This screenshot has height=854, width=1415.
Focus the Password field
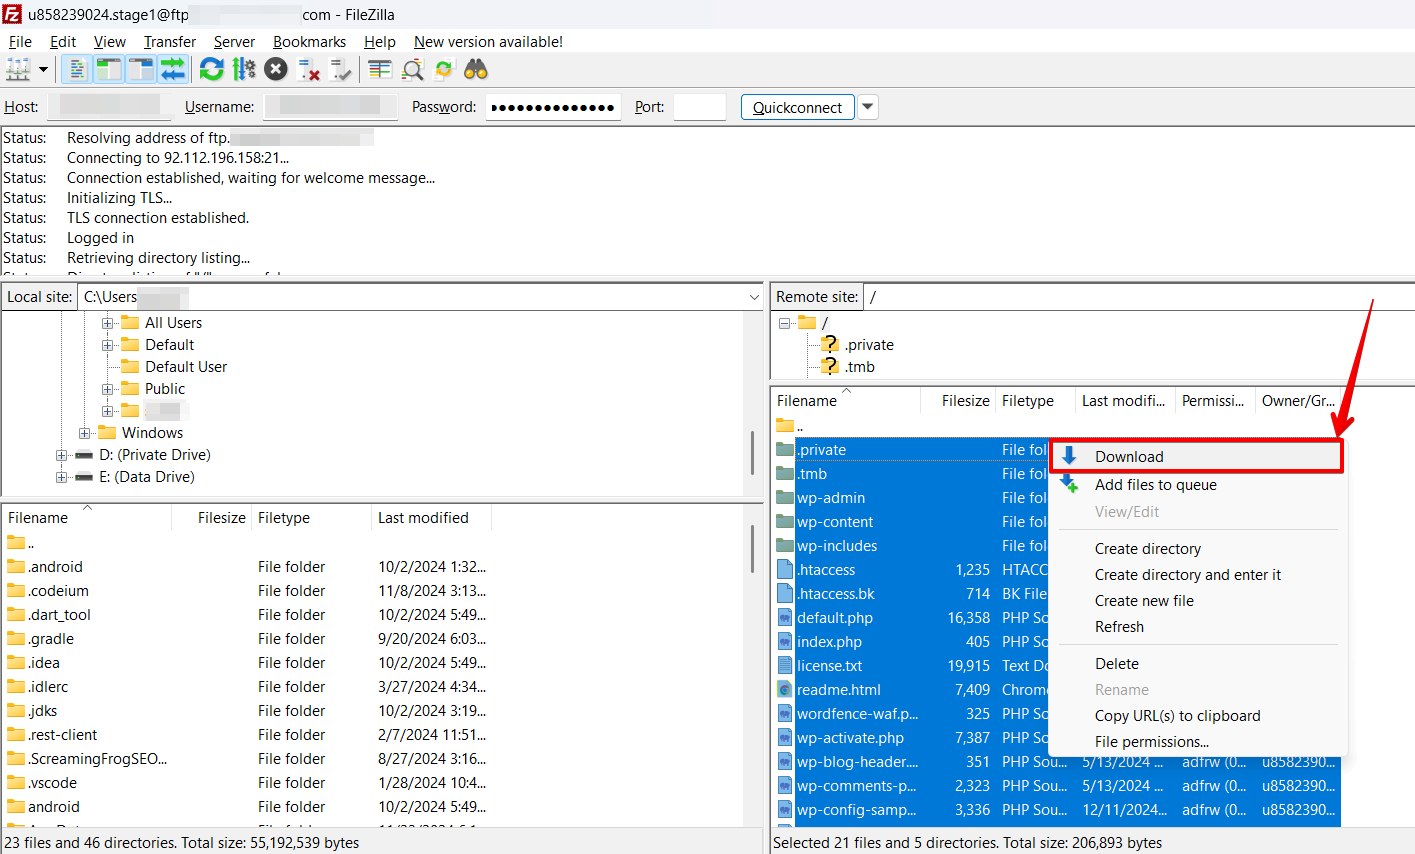pos(553,107)
